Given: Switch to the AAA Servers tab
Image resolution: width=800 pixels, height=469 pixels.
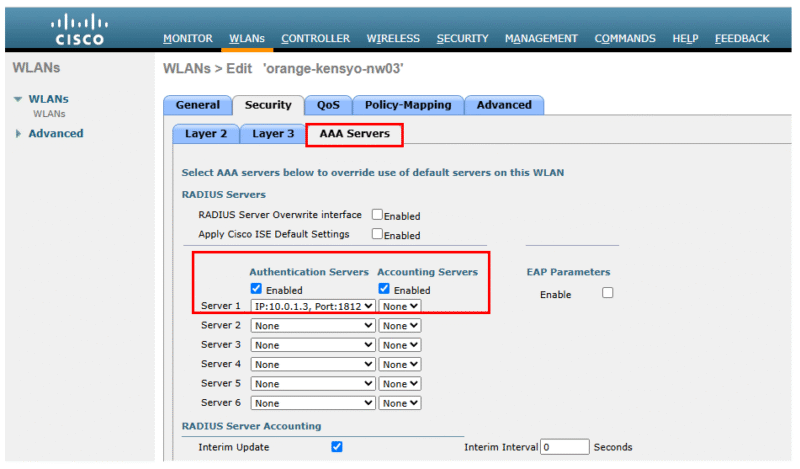Looking at the screenshot, I should pos(354,134).
